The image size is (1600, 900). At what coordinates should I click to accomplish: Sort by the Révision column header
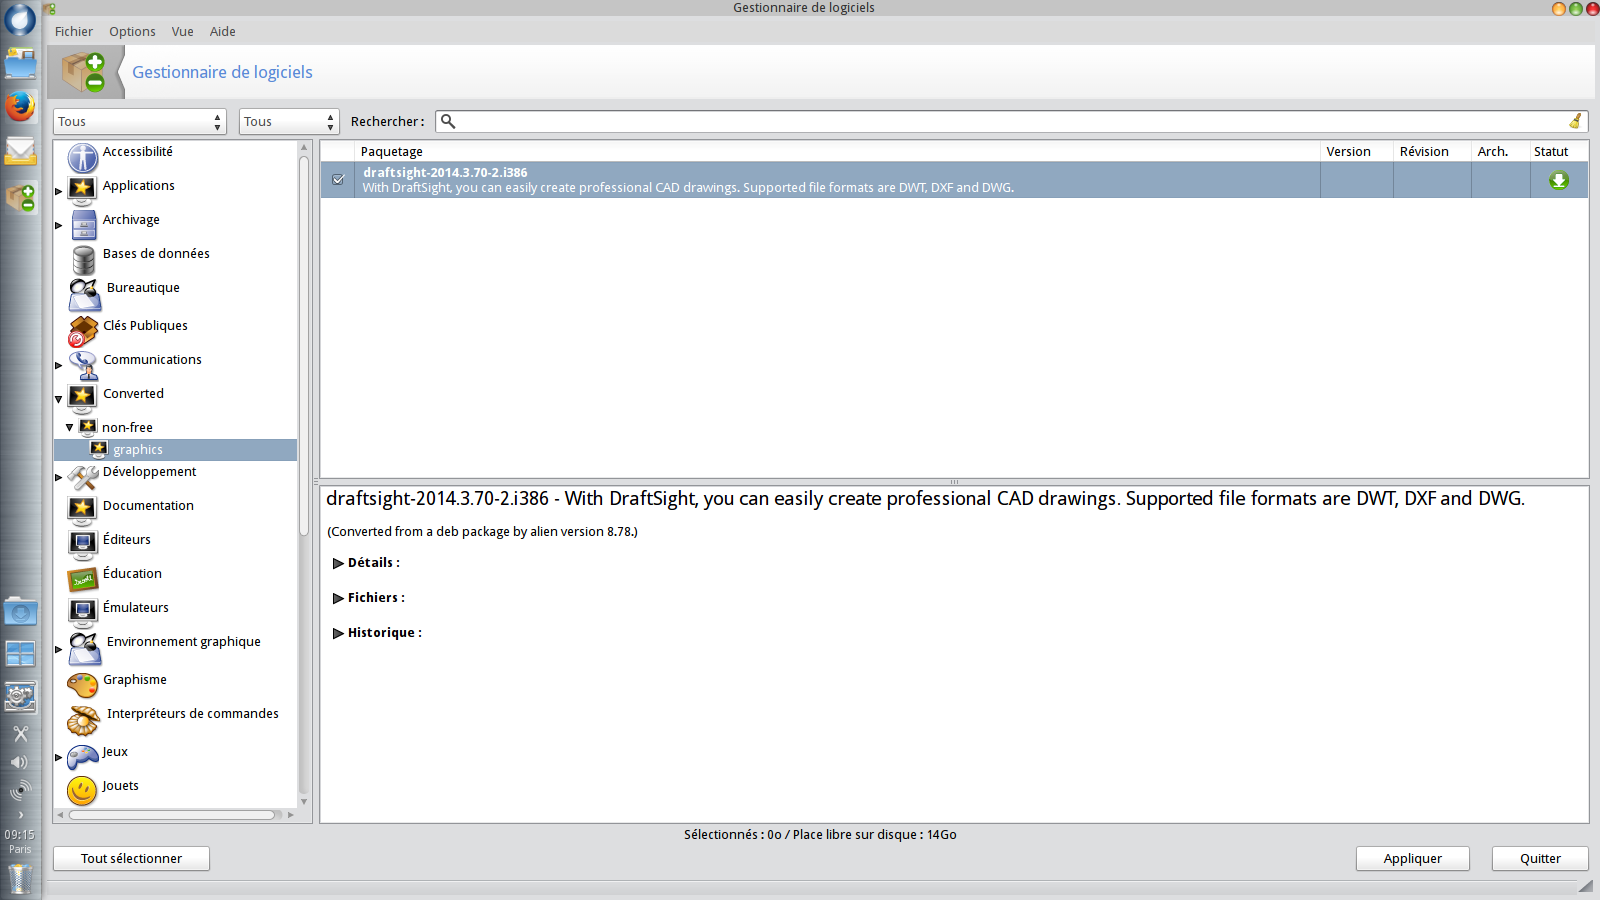click(x=1433, y=151)
